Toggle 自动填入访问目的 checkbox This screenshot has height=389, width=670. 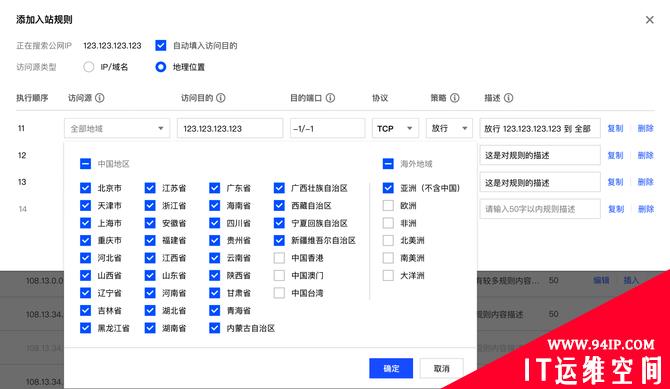click(x=161, y=45)
